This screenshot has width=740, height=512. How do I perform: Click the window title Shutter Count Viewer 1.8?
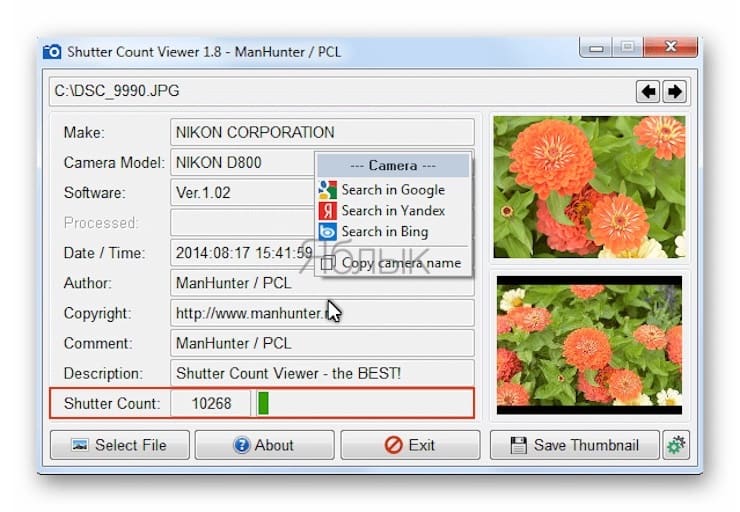coord(144,51)
